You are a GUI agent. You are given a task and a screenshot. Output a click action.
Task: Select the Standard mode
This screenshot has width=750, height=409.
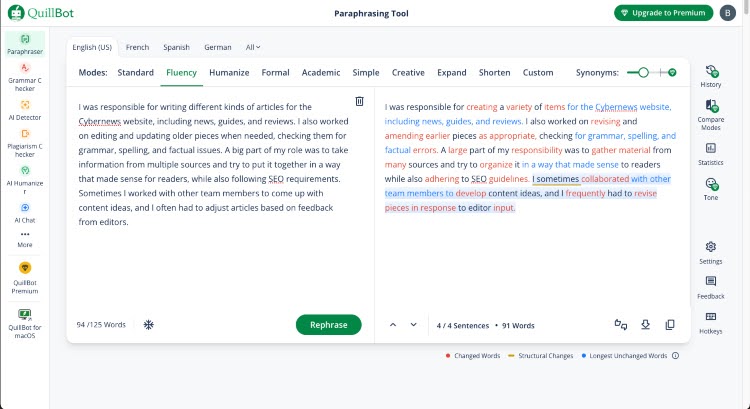[135, 73]
